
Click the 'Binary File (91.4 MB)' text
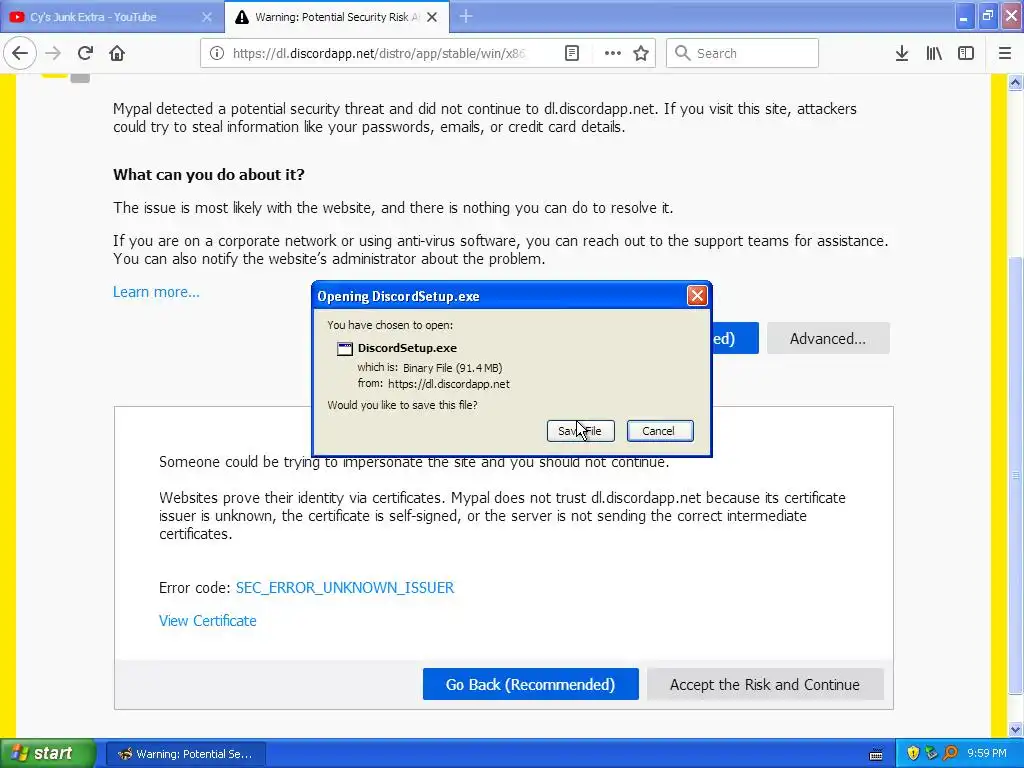pyautogui.click(x=453, y=368)
